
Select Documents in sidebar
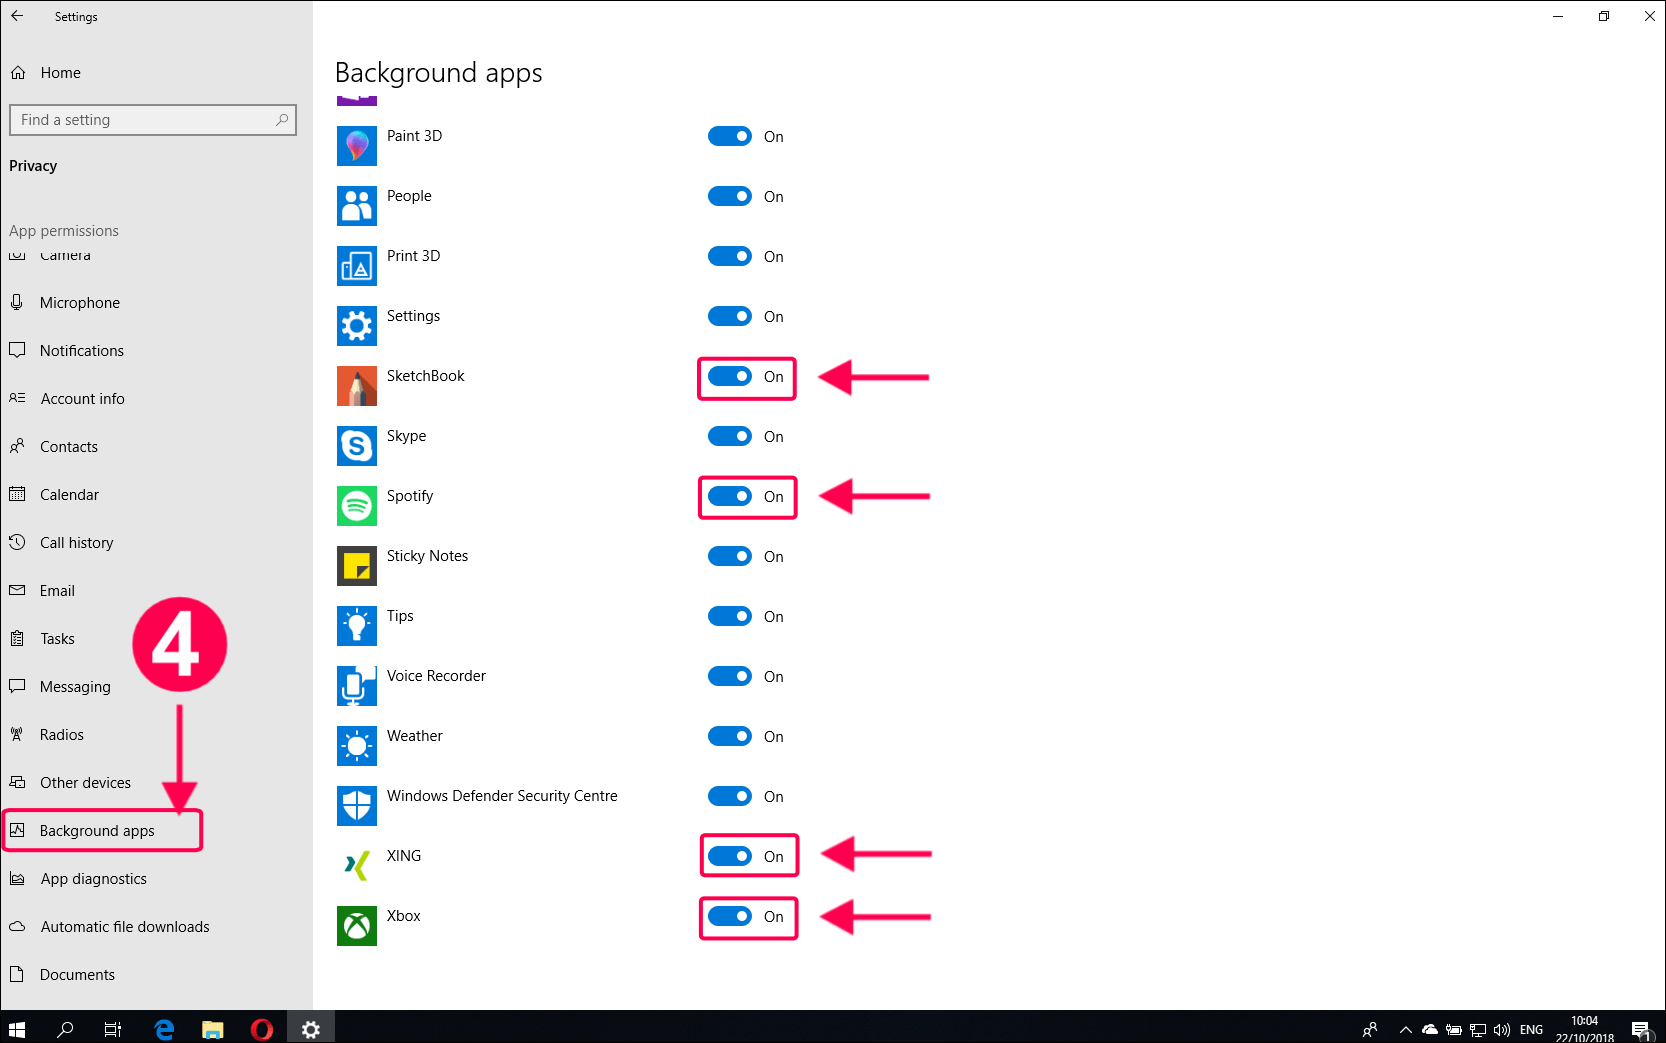tap(156, 975)
